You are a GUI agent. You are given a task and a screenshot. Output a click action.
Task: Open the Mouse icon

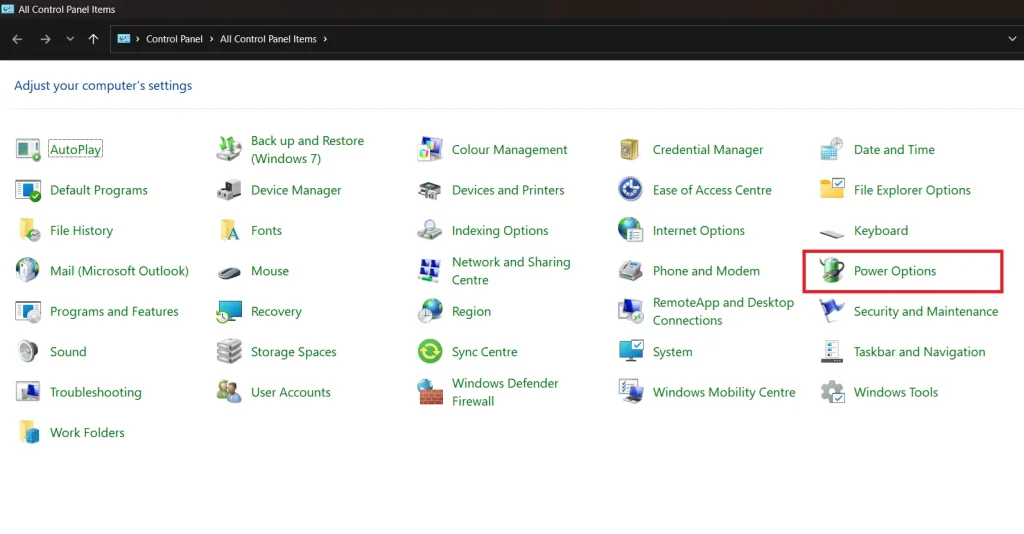click(229, 272)
